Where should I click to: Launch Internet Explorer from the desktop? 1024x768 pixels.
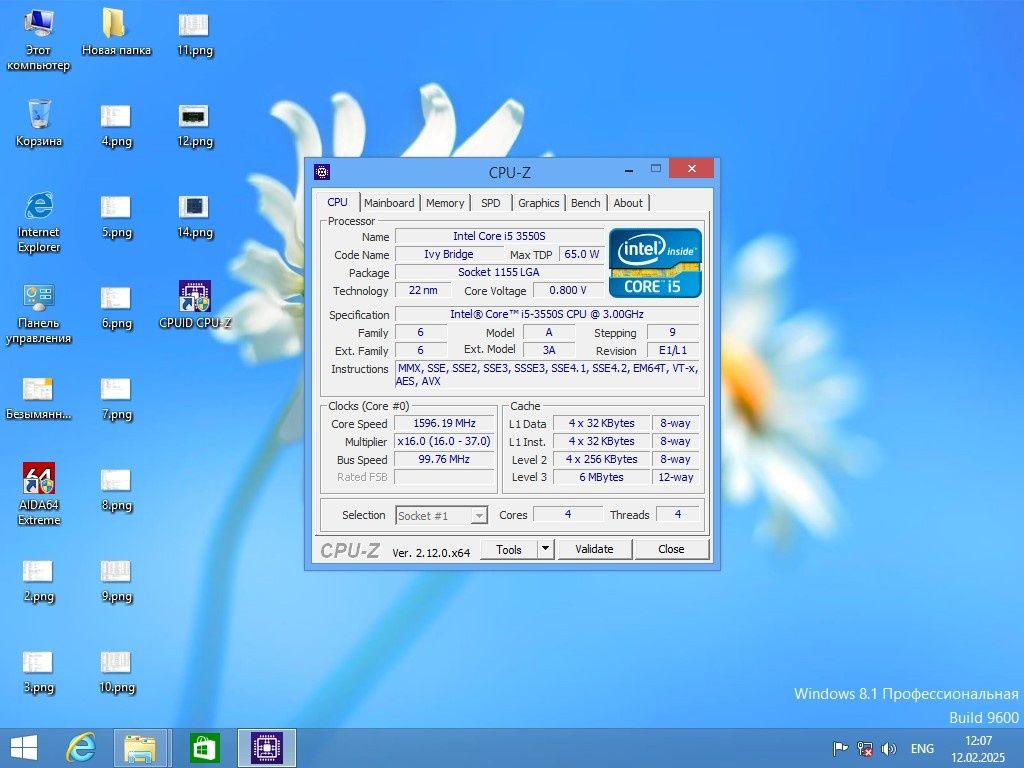[39, 221]
